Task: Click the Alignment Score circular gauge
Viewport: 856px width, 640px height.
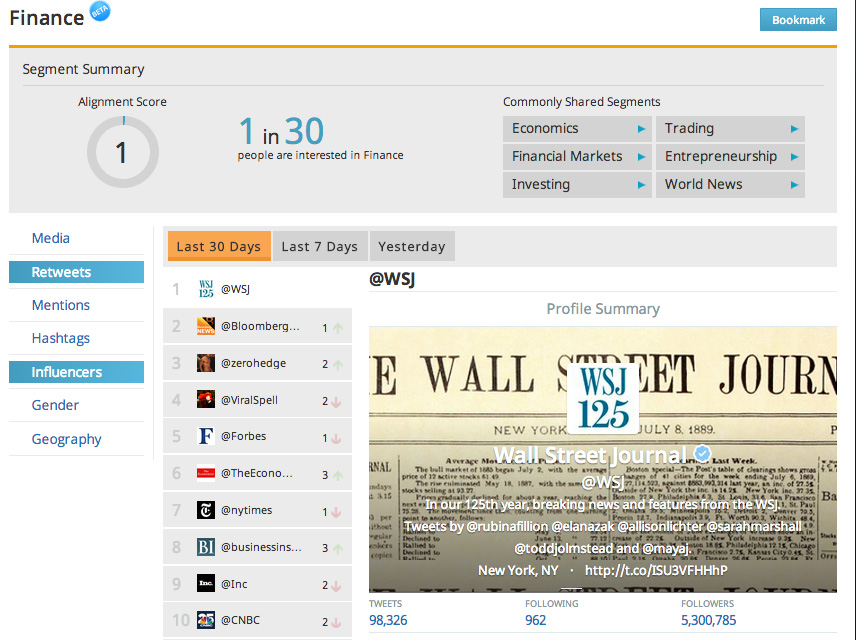Action: pyautogui.click(x=123, y=152)
